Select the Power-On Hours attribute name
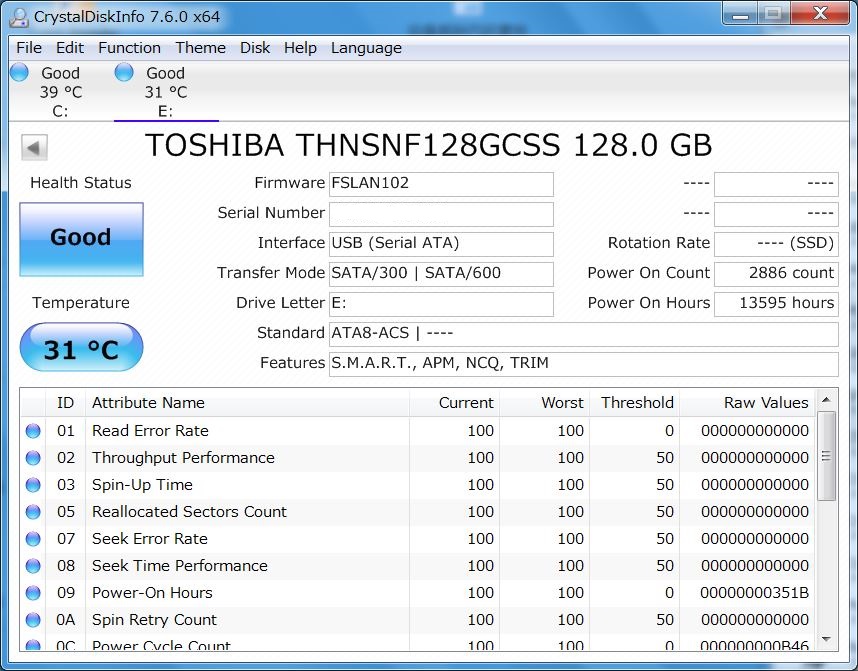Viewport: 858px width, 671px height. [152, 593]
